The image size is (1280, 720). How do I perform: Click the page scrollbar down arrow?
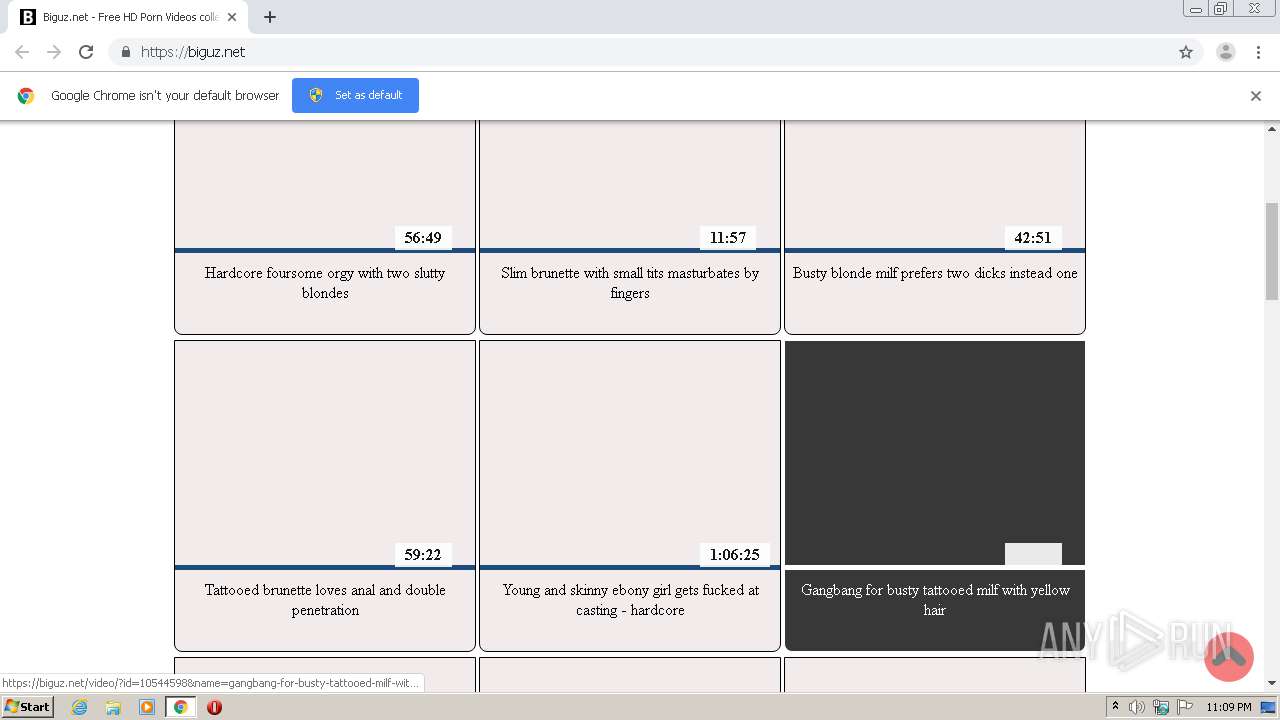pyautogui.click(x=1272, y=683)
